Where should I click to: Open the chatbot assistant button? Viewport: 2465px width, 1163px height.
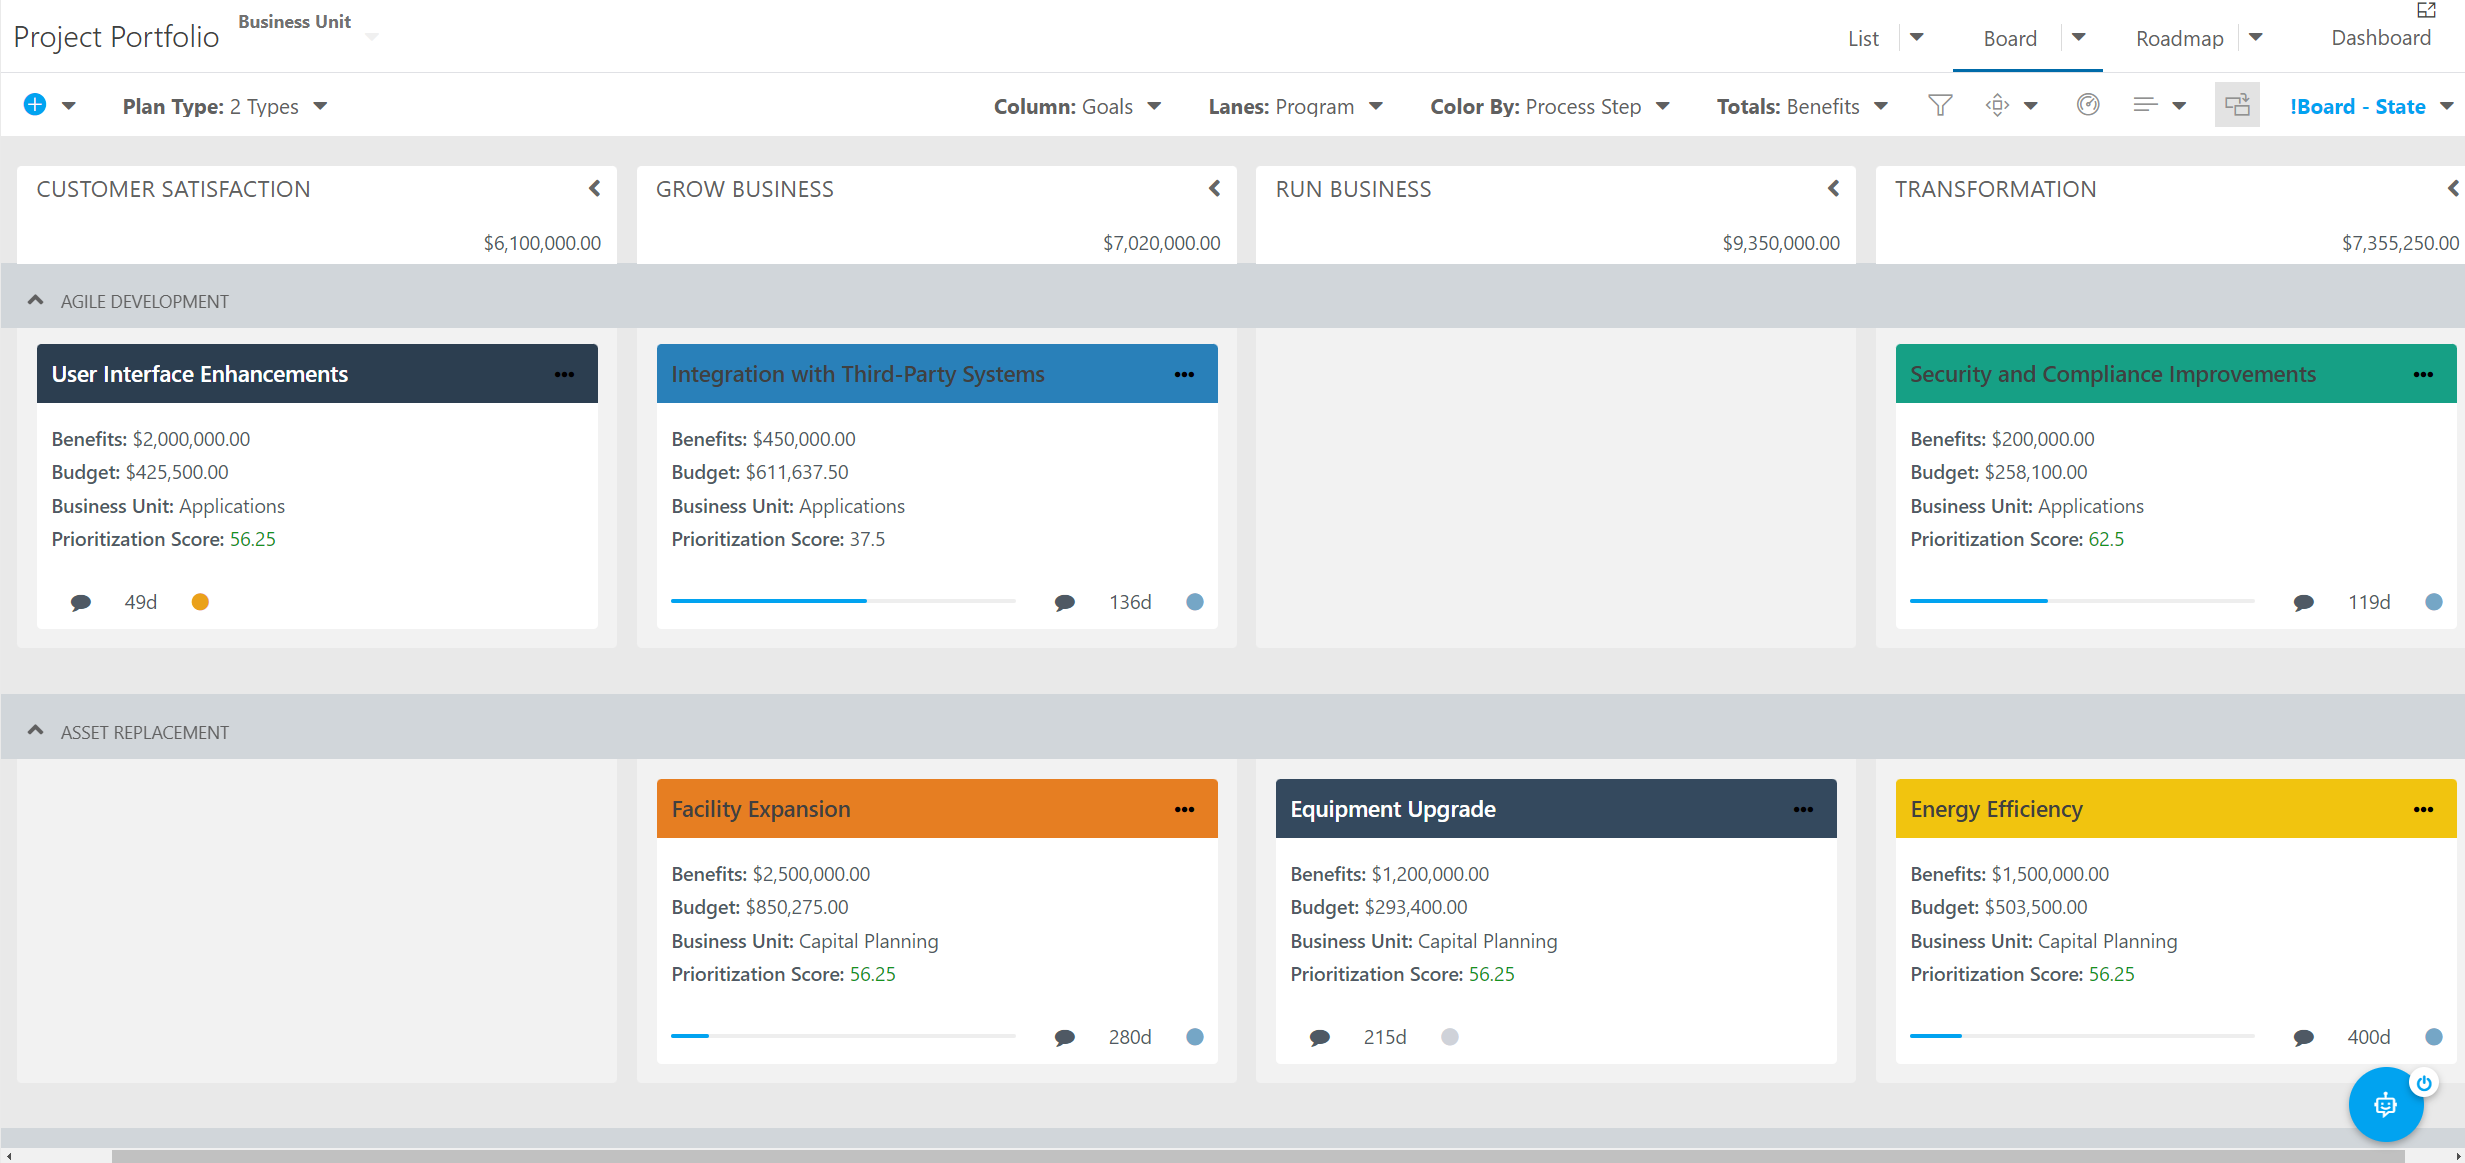pyautogui.click(x=2386, y=1105)
